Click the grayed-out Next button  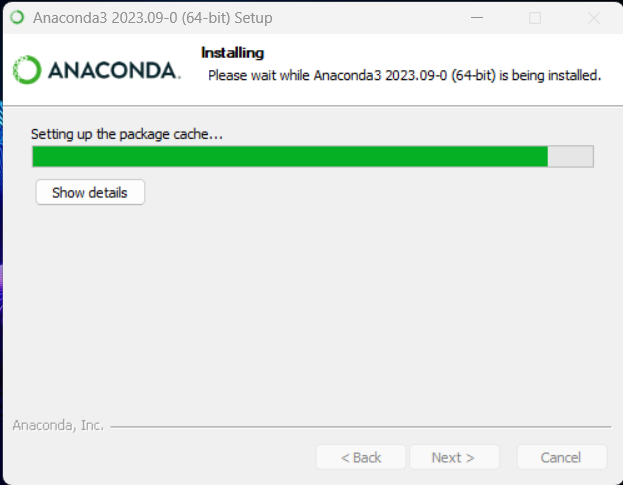click(x=454, y=458)
